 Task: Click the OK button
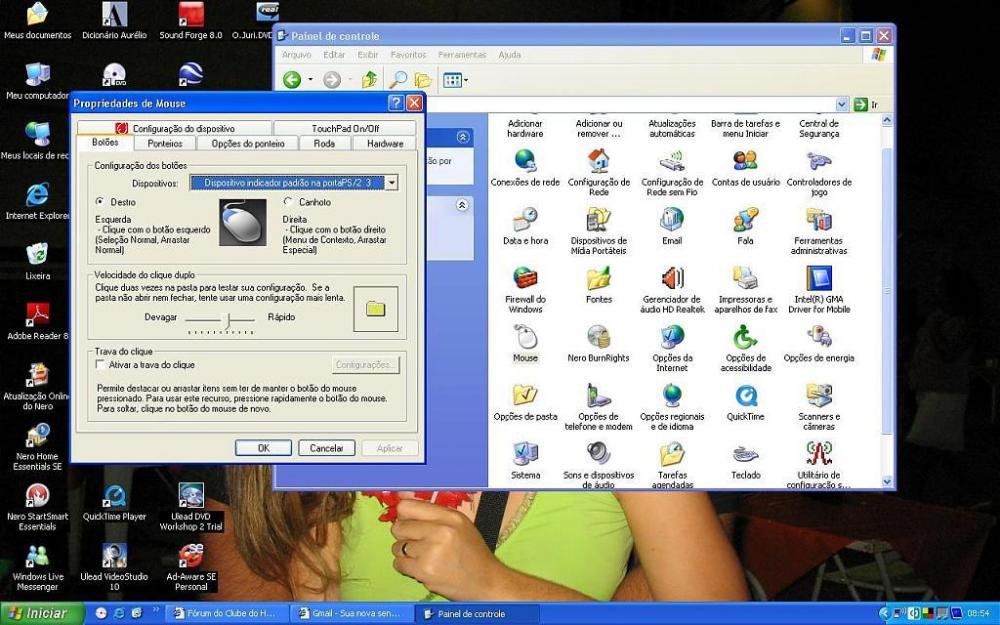pyautogui.click(x=263, y=448)
